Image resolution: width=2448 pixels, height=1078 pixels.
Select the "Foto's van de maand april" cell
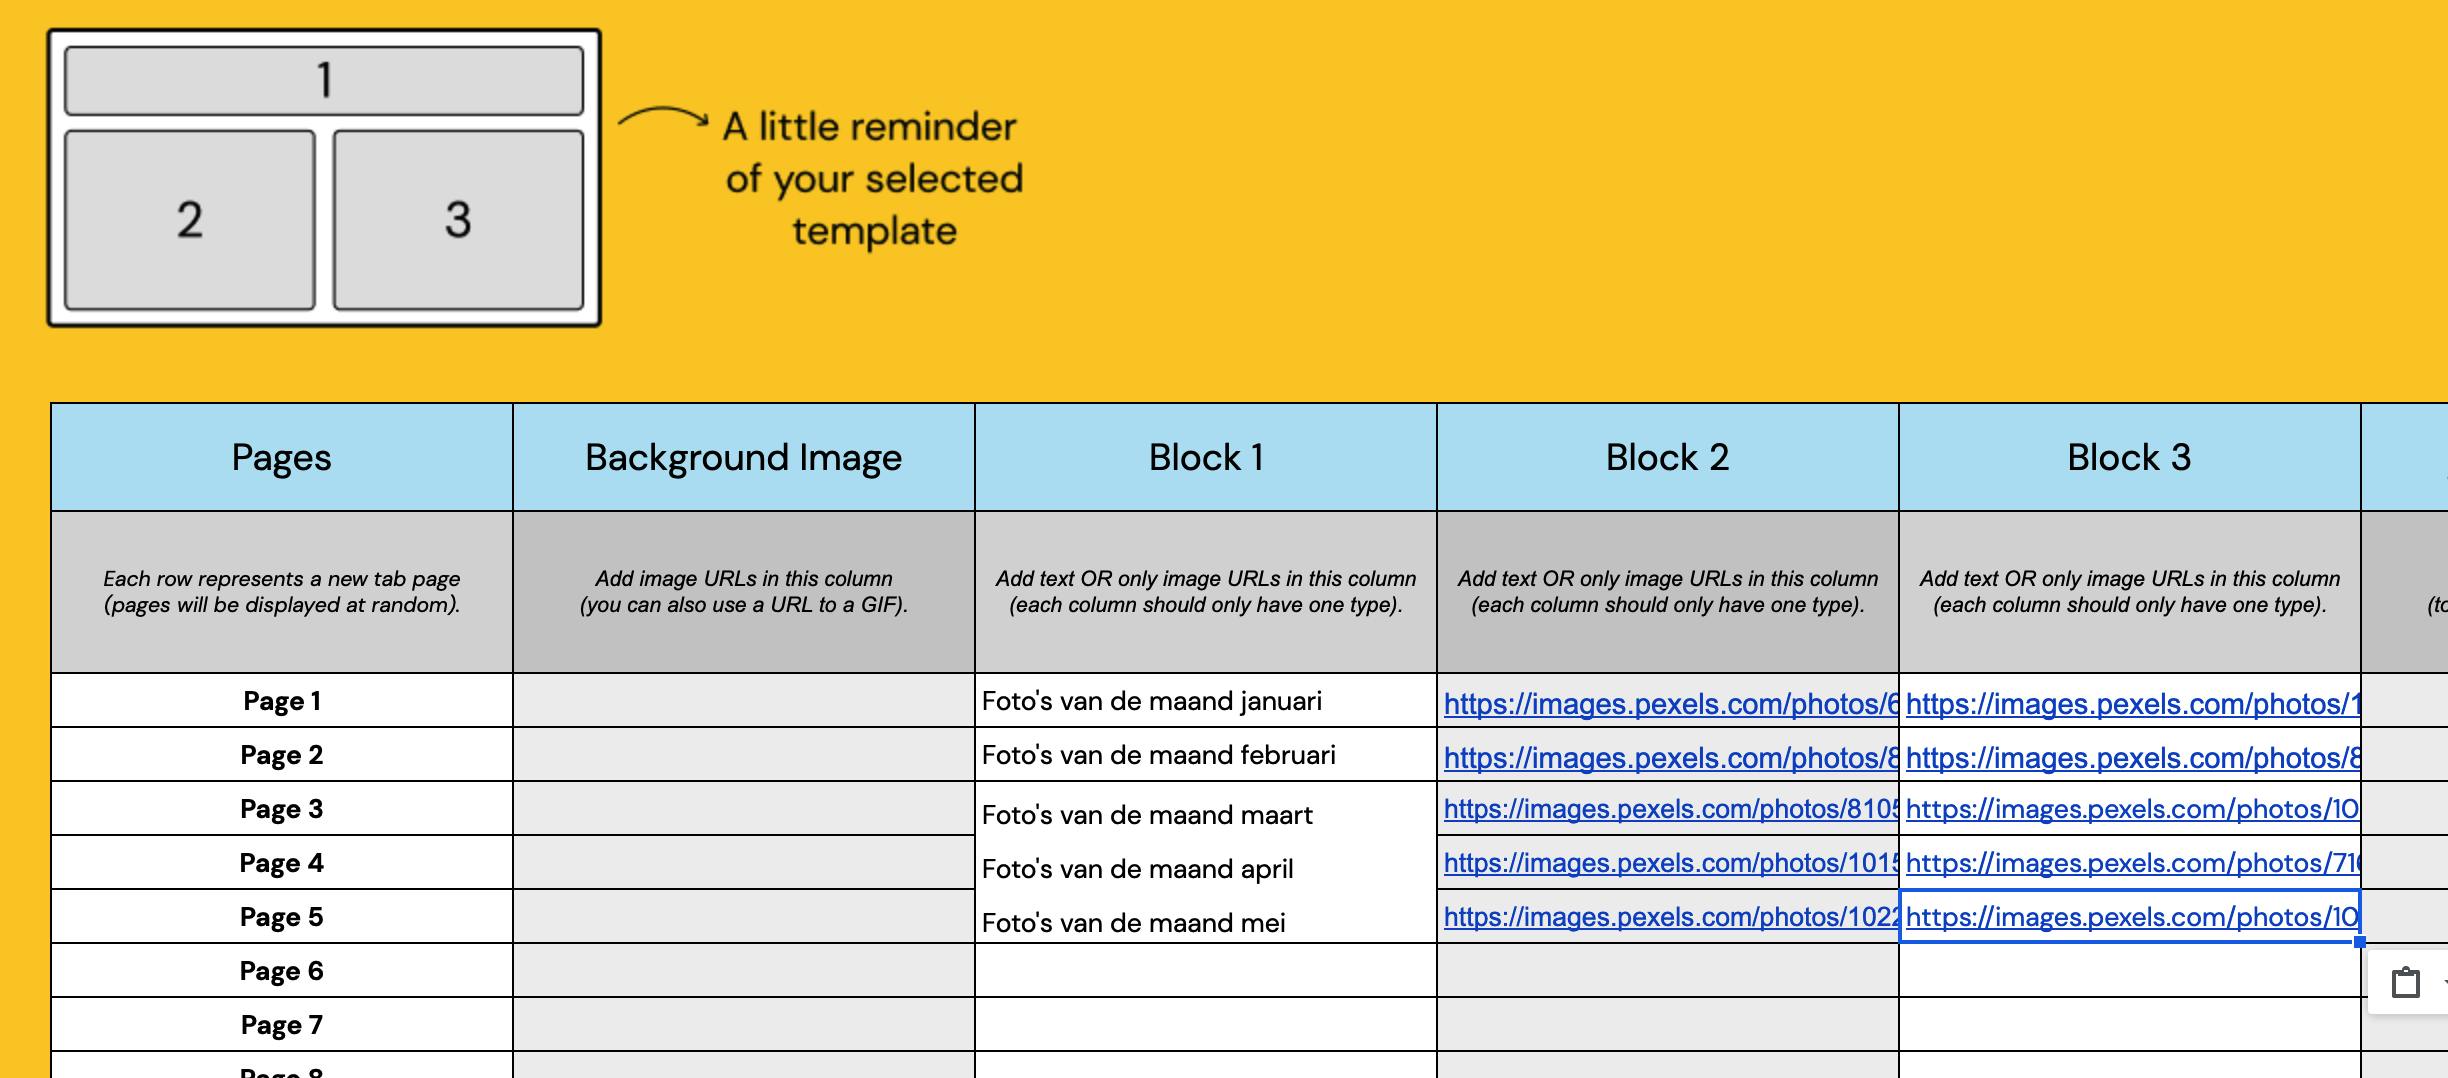coord(1205,868)
